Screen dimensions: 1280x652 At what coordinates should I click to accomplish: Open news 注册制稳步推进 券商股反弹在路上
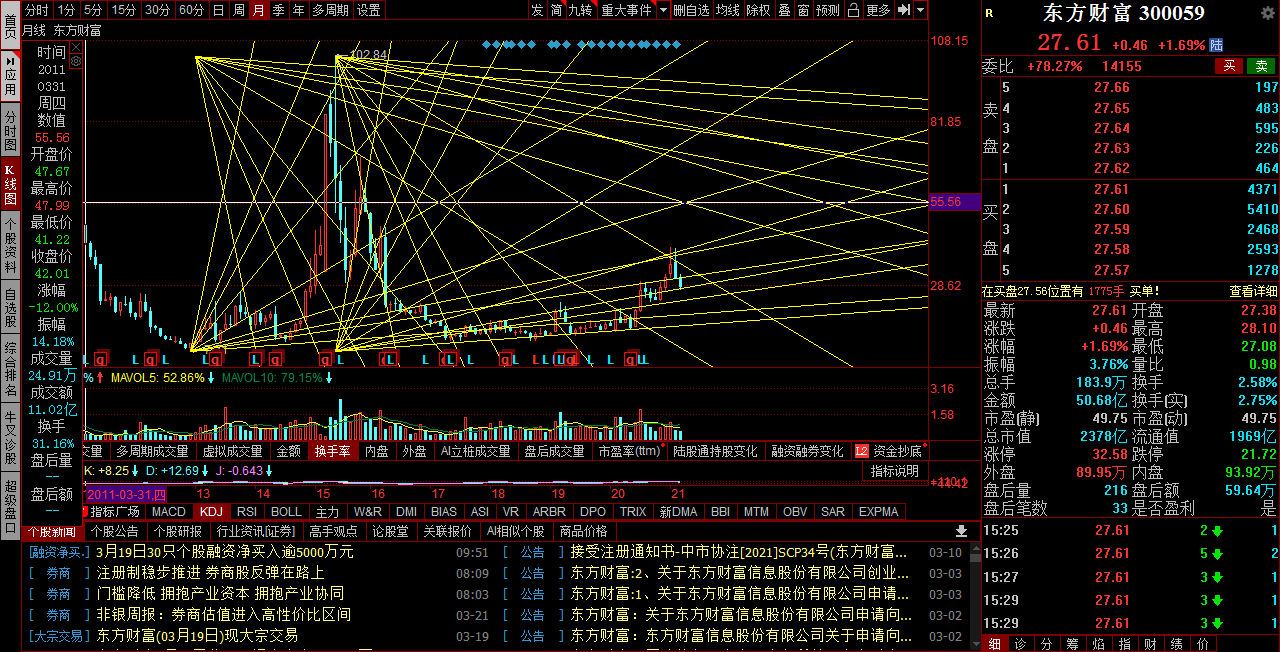tap(210, 573)
